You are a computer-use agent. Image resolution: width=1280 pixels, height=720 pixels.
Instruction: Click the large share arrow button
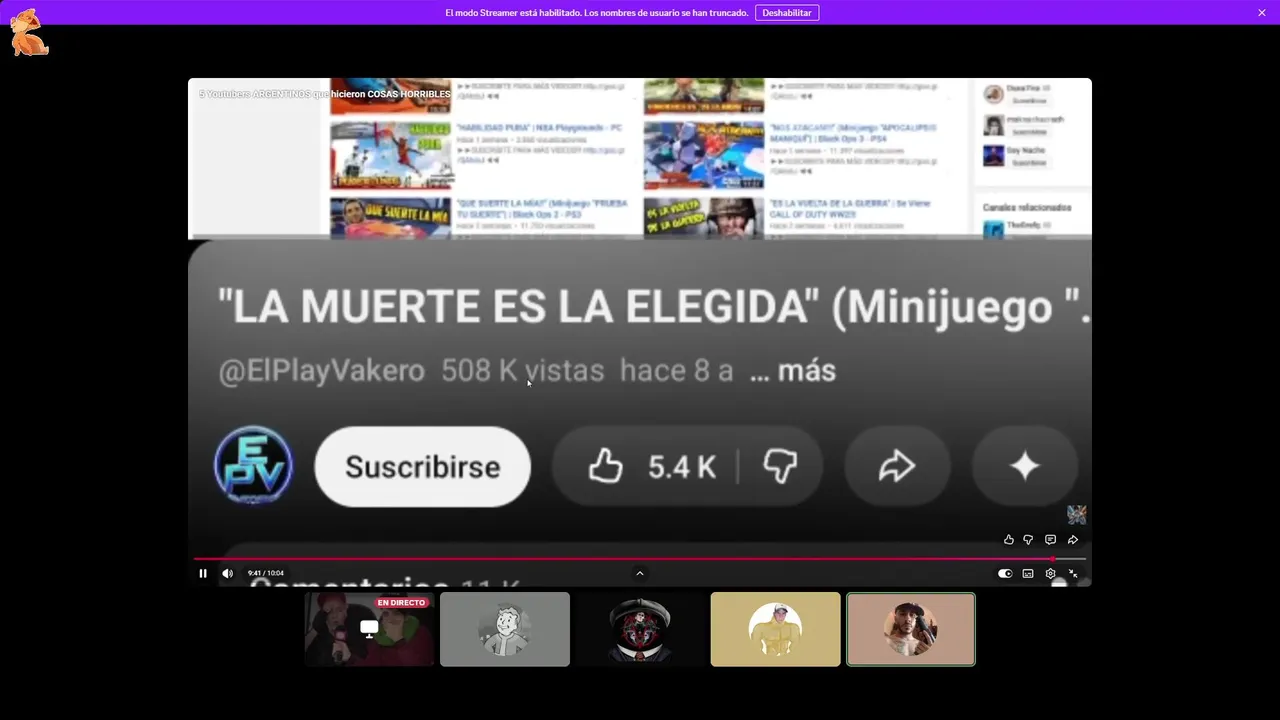click(x=896, y=466)
